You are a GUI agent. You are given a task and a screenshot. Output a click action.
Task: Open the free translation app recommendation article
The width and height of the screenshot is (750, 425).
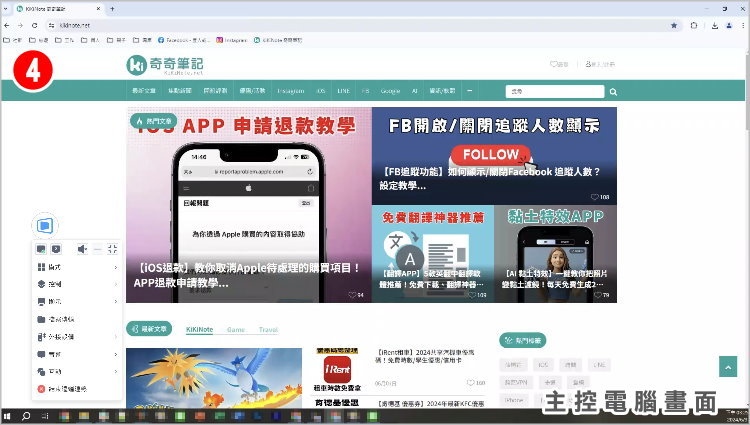433,254
